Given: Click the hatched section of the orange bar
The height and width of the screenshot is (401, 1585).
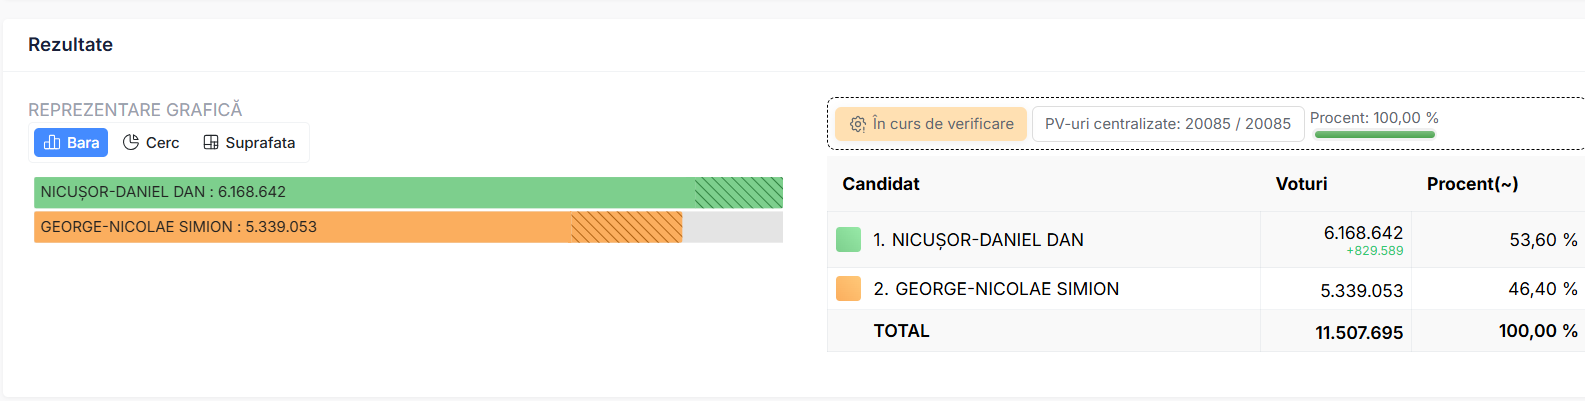Looking at the screenshot, I should coord(626,227).
